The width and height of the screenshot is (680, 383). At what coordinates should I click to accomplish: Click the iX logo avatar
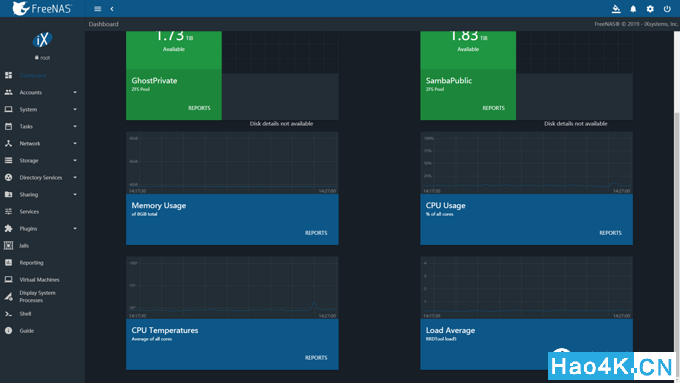[x=42, y=40]
